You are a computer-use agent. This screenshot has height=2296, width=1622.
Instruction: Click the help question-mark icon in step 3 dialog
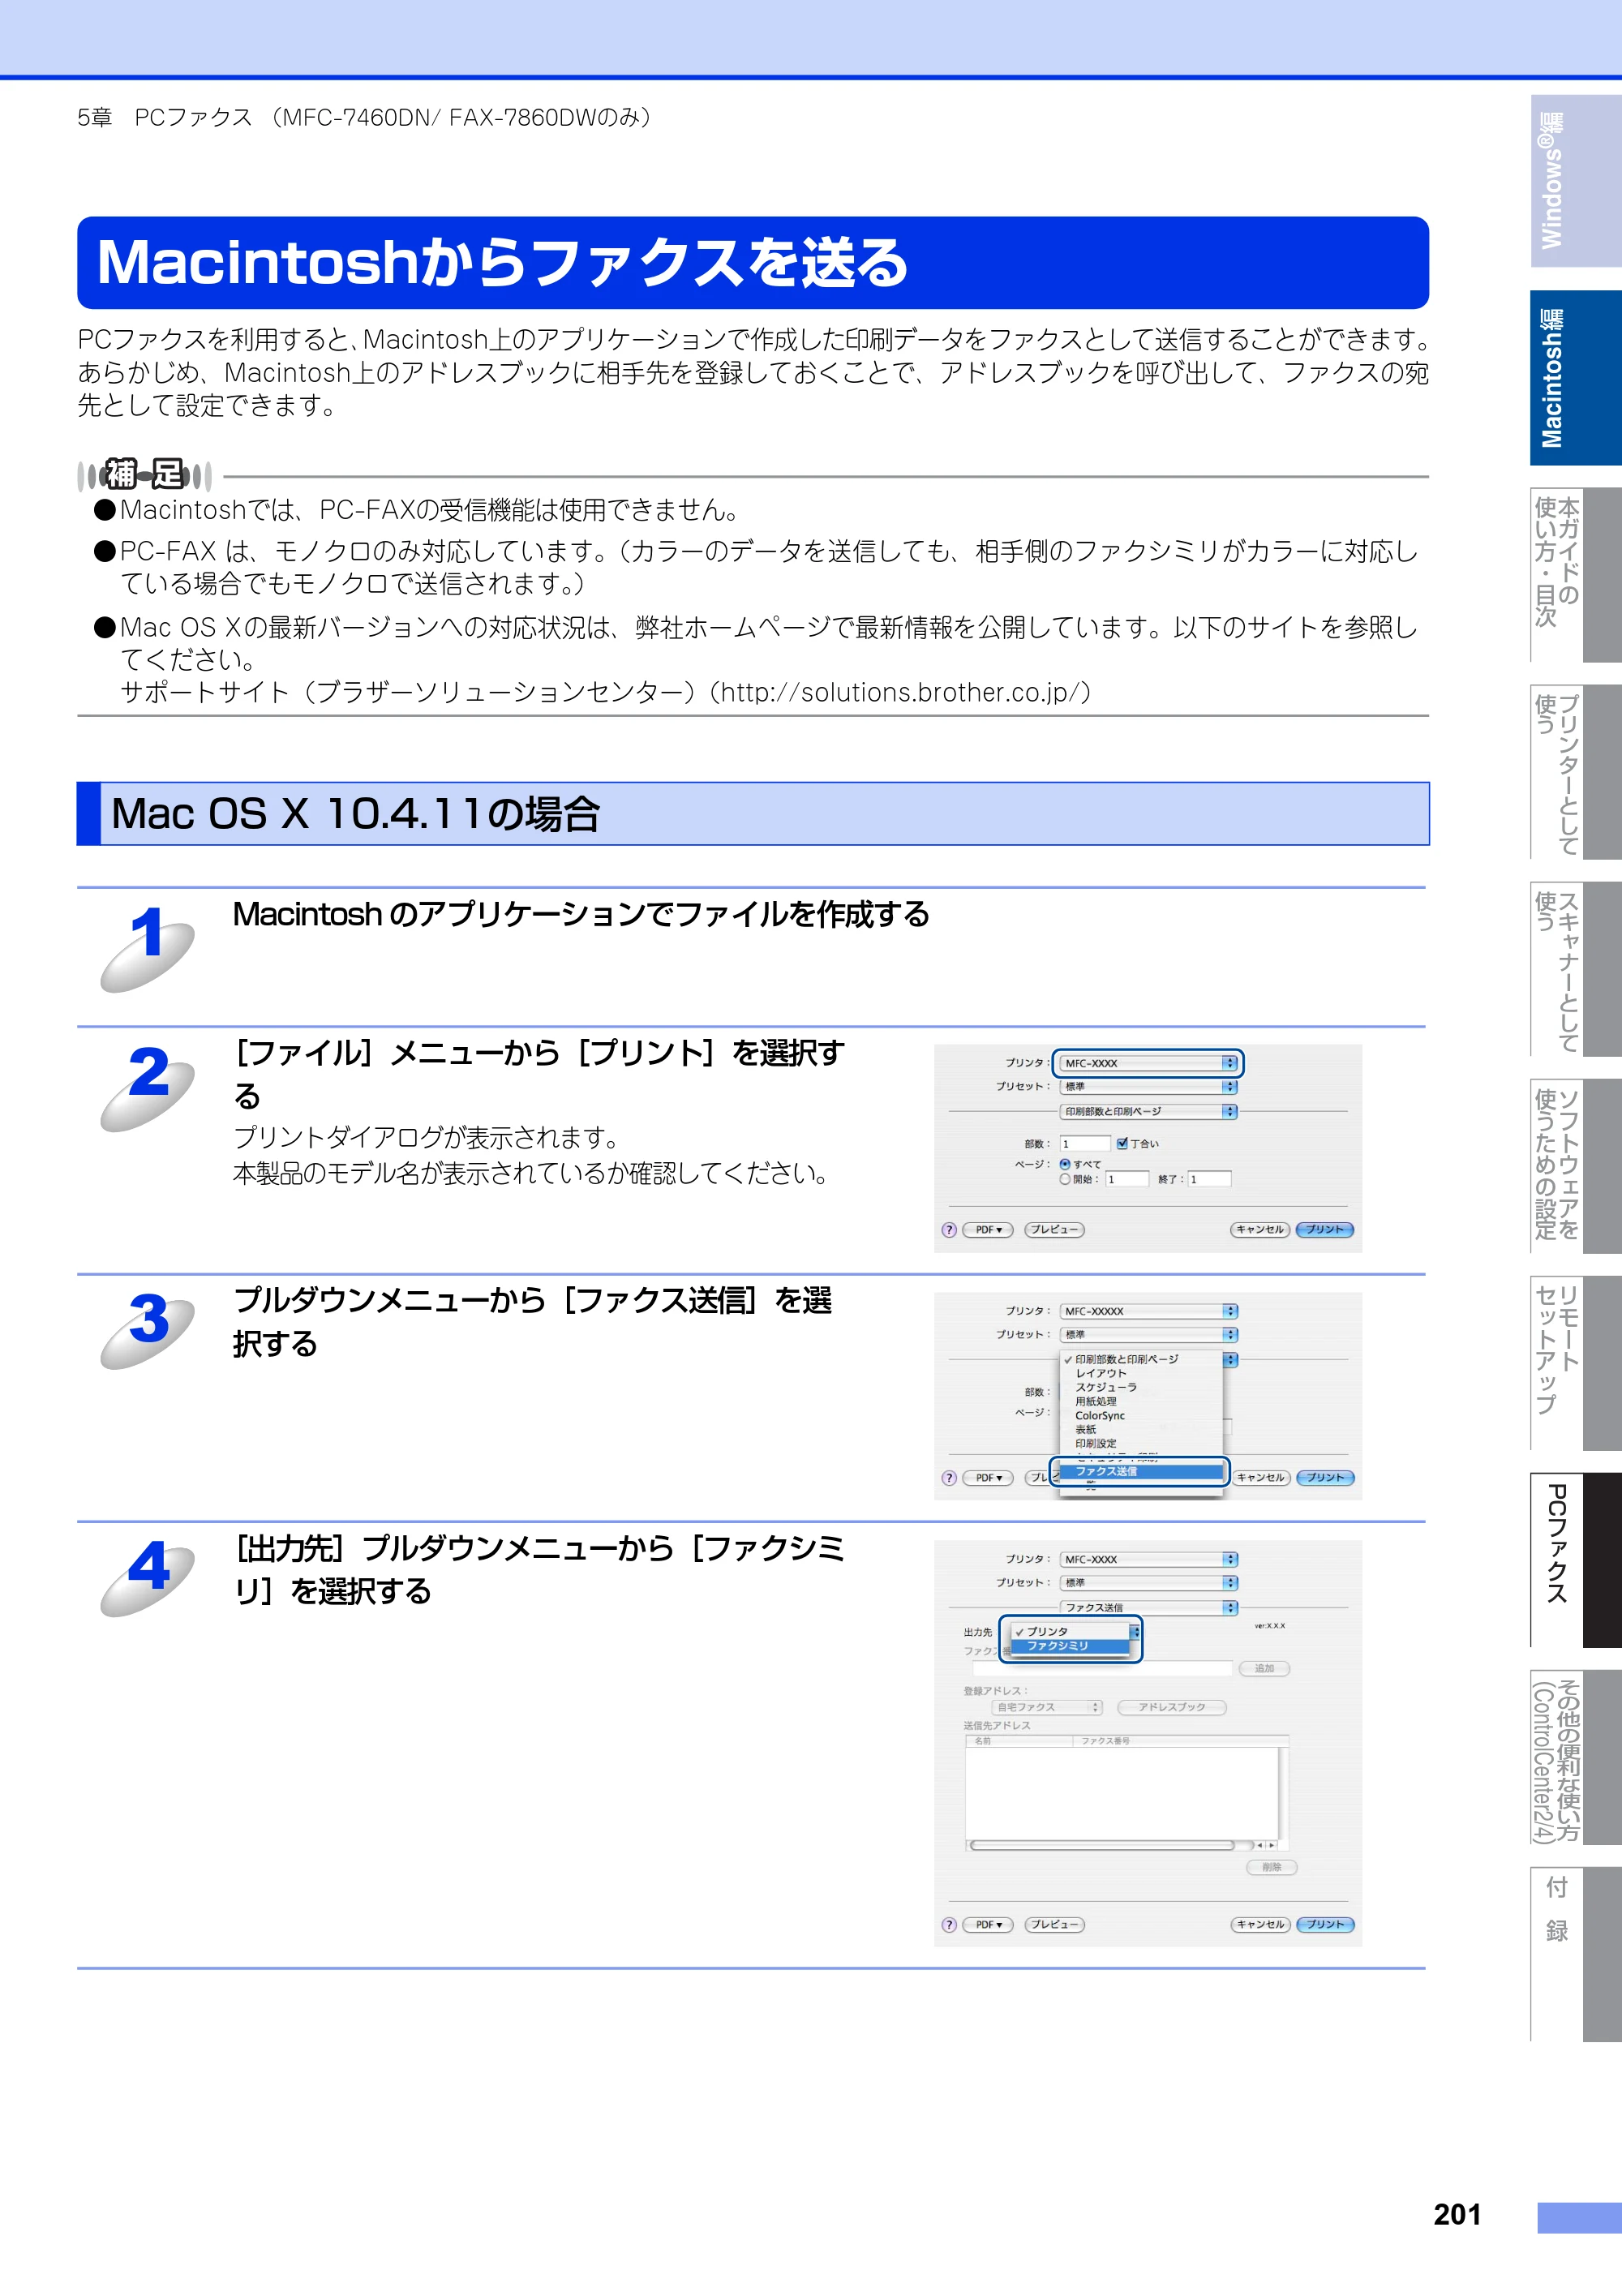coord(949,1477)
